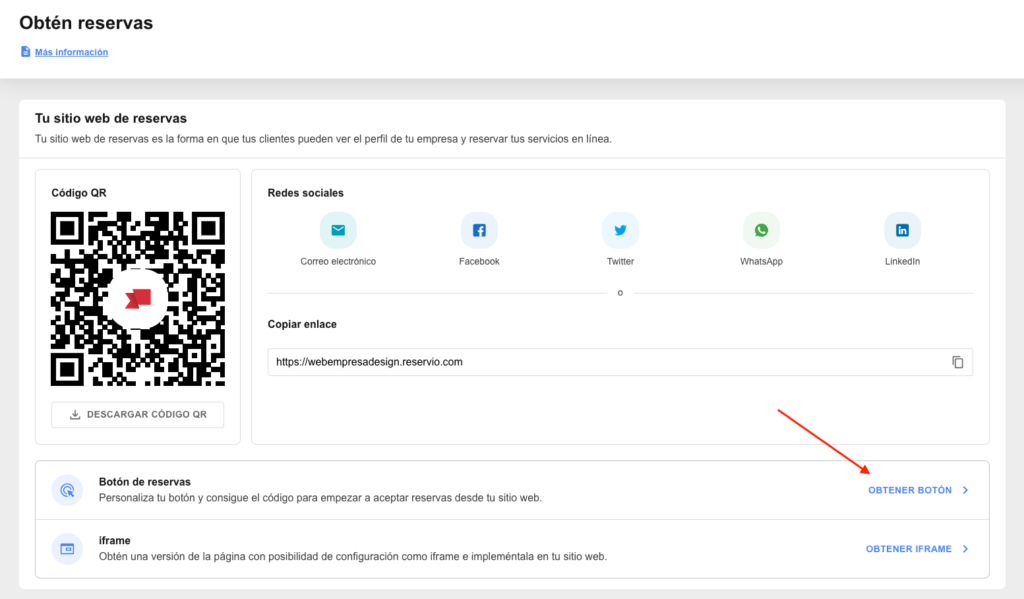Click the 'LinkedIn' label text
Screen dimensions: 1024x599
pyautogui.click(x=902, y=261)
